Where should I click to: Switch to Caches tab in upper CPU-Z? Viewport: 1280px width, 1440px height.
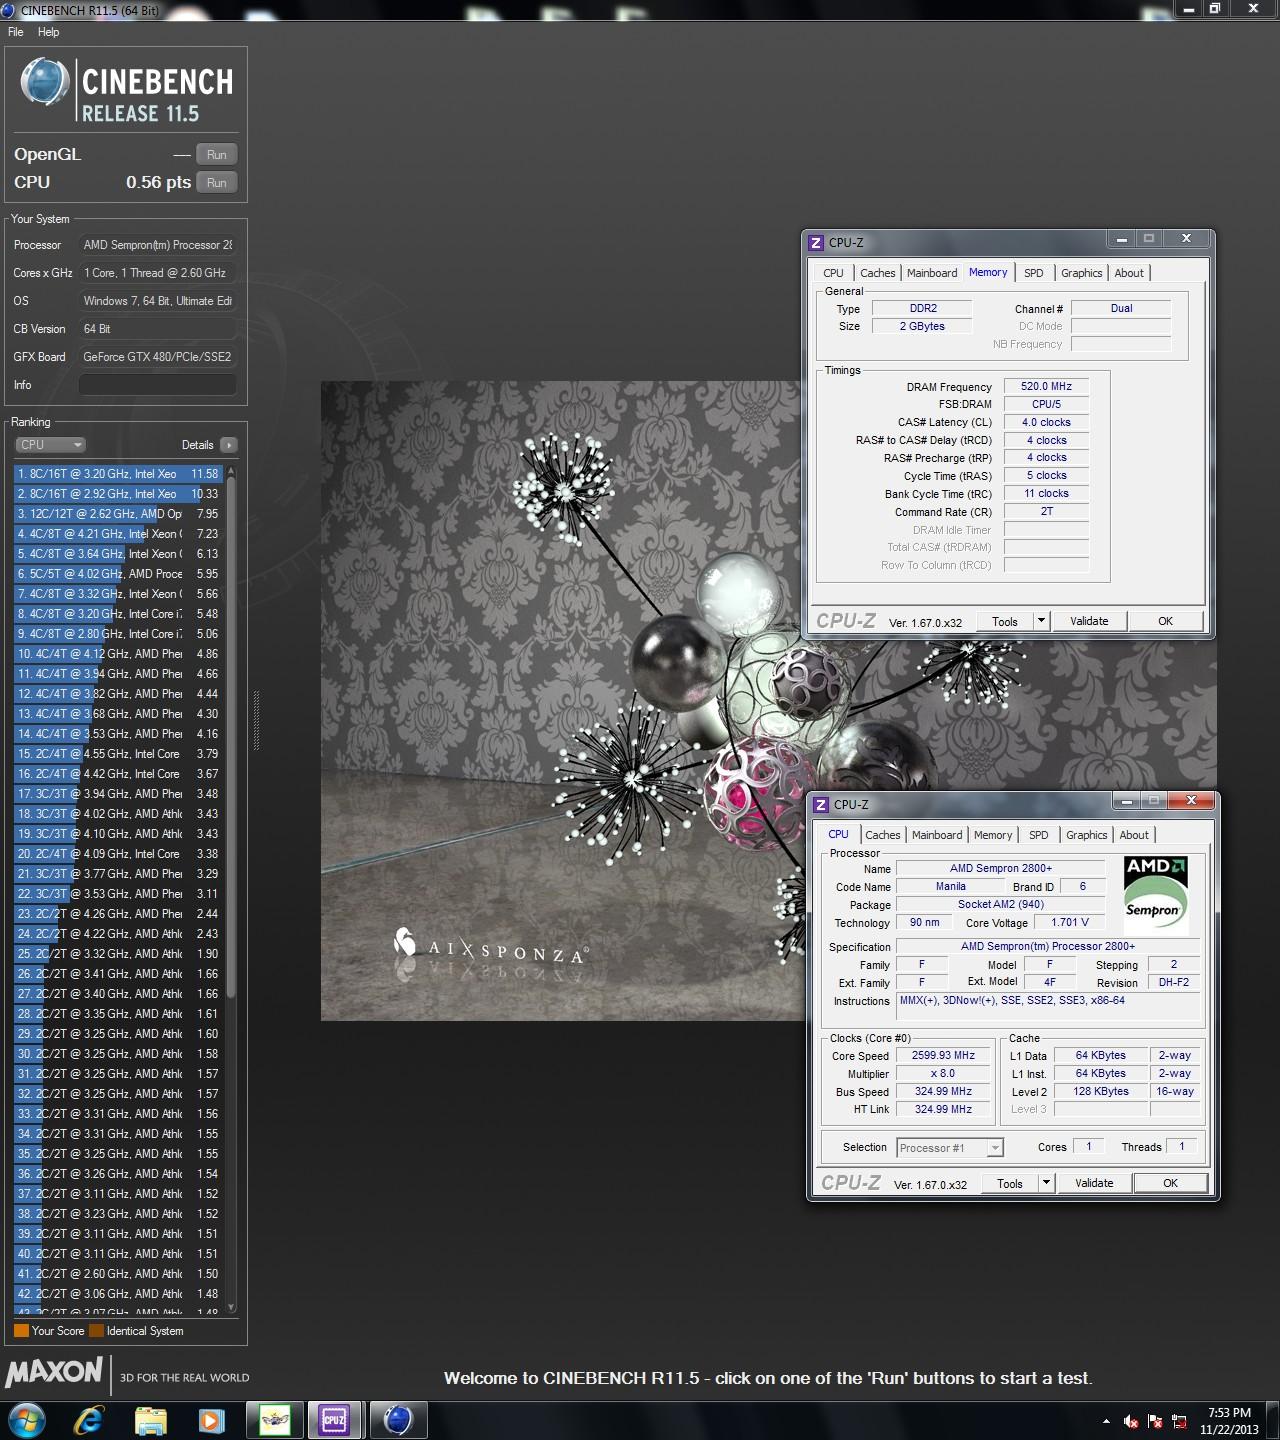pyautogui.click(x=877, y=273)
